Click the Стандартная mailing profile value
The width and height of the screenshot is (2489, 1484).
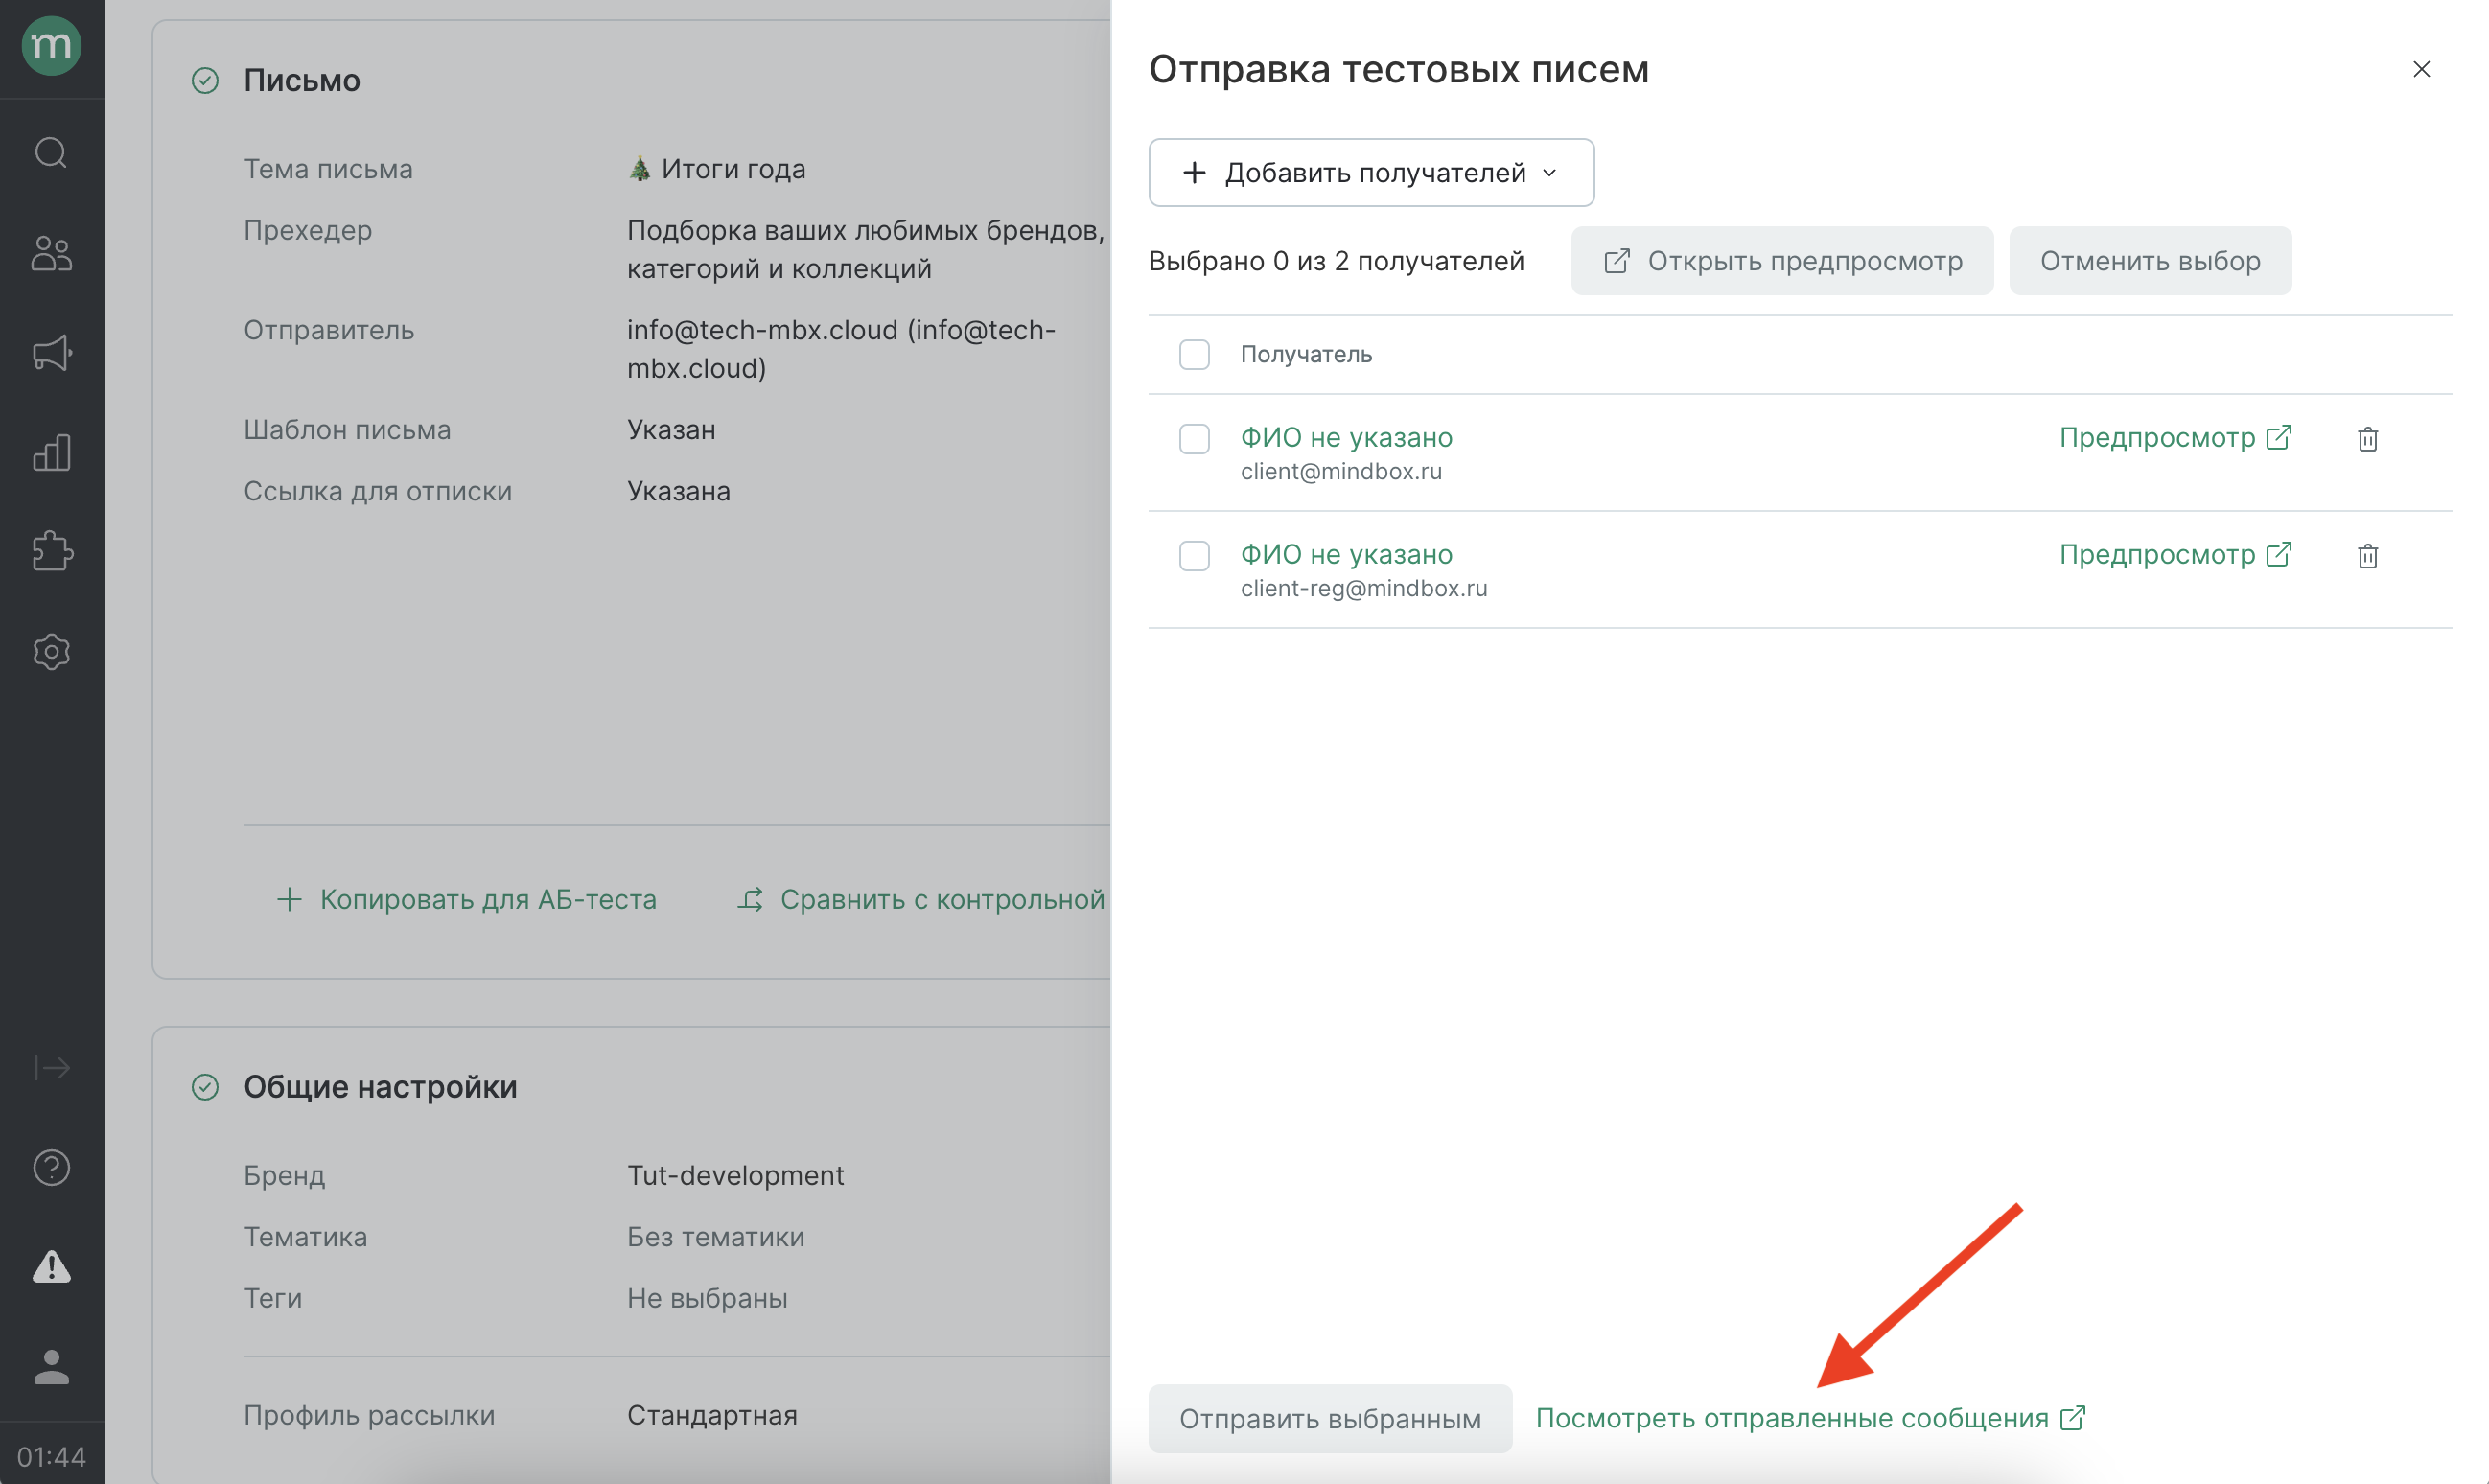[x=712, y=1415]
